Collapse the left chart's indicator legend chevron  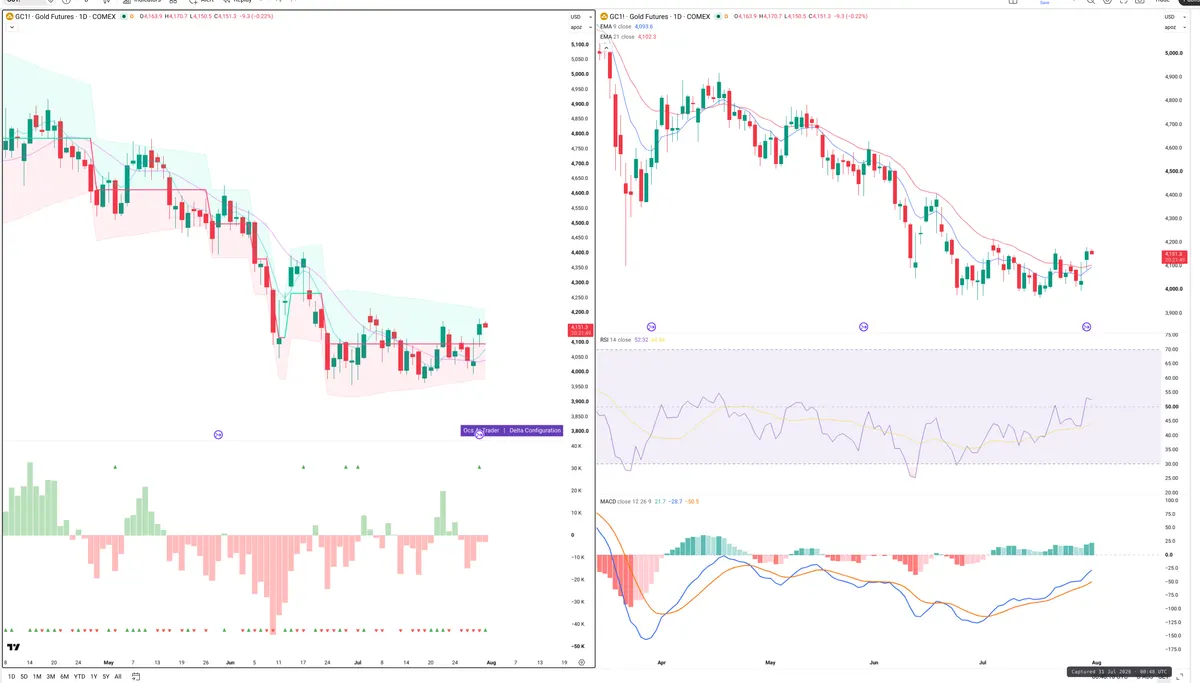(x=11, y=27)
